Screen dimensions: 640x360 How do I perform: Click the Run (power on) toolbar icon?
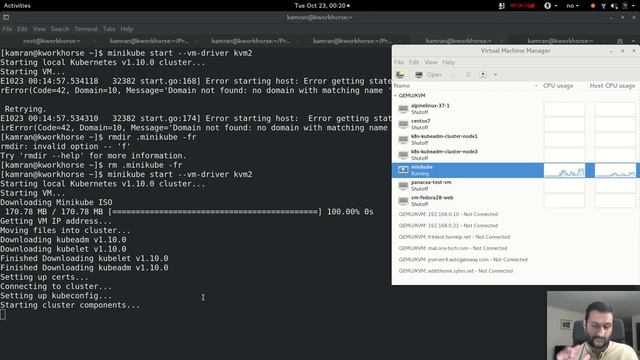453,75
